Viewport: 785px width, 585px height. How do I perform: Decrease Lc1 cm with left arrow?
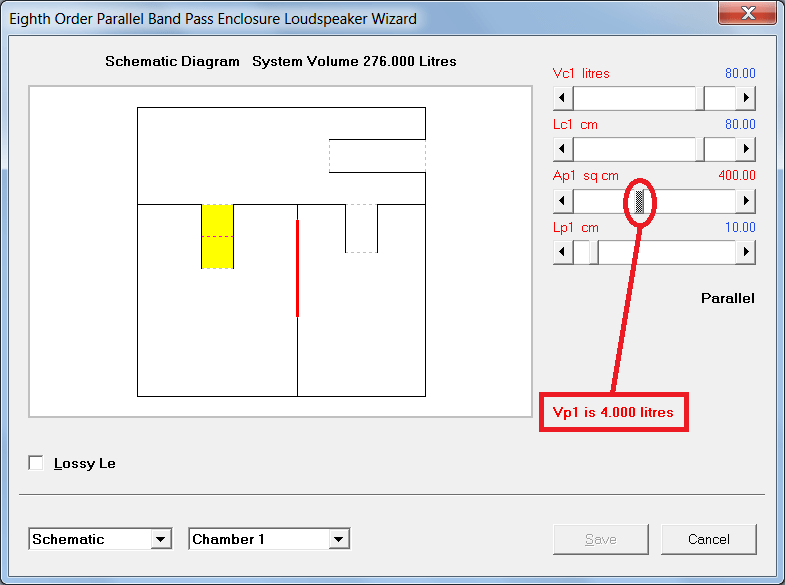pyautogui.click(x=563, y=149)
